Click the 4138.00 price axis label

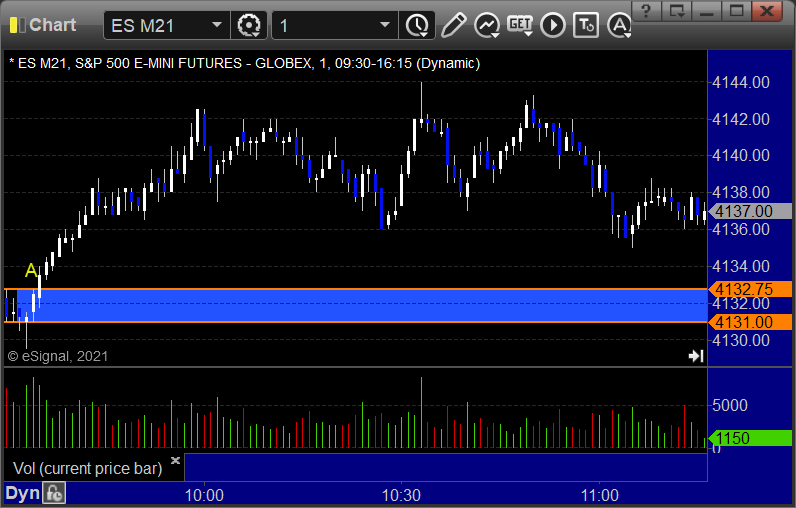[x=741, y=192]
